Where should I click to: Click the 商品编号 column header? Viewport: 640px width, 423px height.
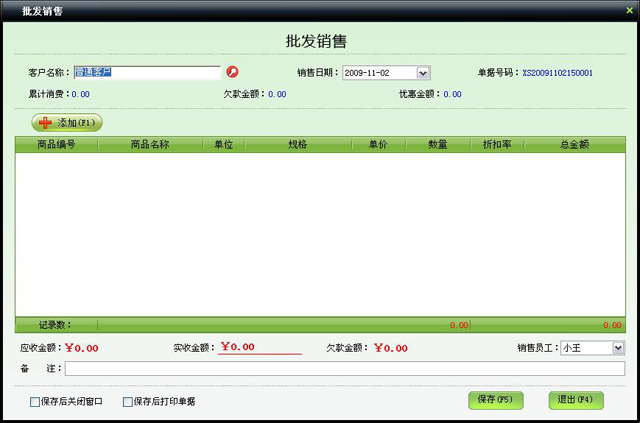click(57, 145)
